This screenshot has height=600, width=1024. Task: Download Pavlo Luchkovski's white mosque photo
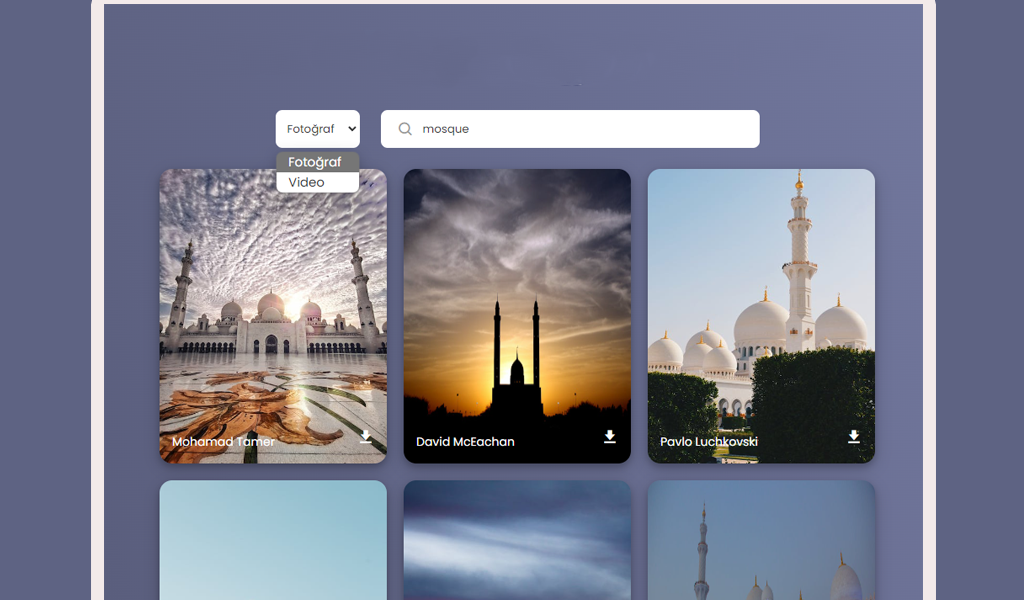click(x=854, y=437)
